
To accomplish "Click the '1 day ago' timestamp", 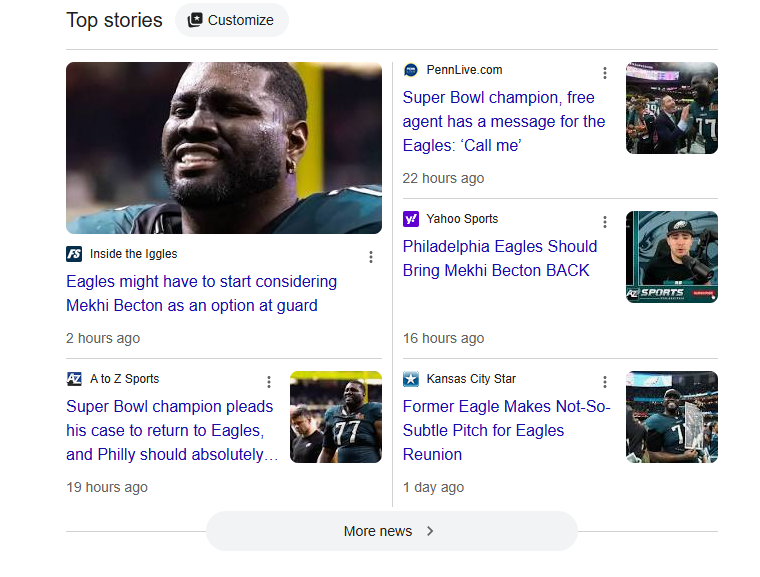I will point(433,487).
